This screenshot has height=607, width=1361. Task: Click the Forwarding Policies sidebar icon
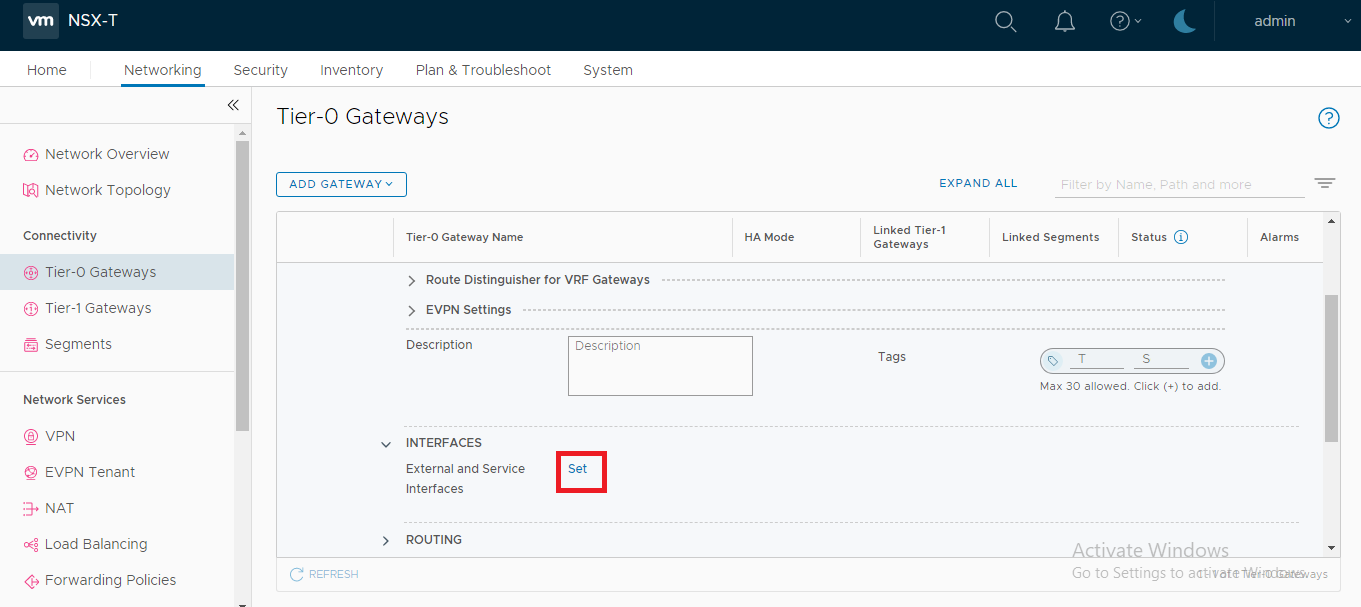[x=30, y=581]
